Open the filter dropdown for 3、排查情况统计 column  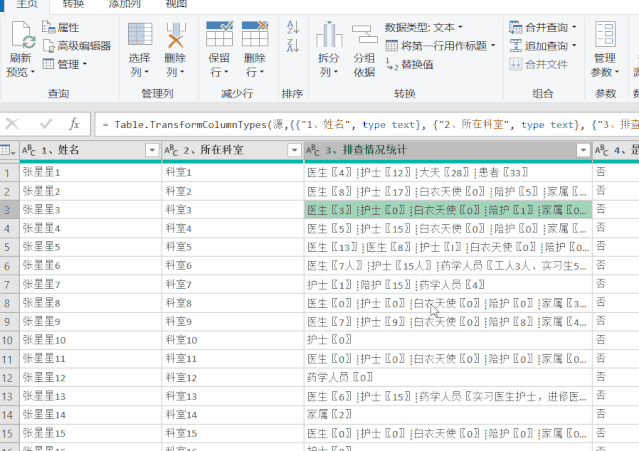(x=583, y=150)
